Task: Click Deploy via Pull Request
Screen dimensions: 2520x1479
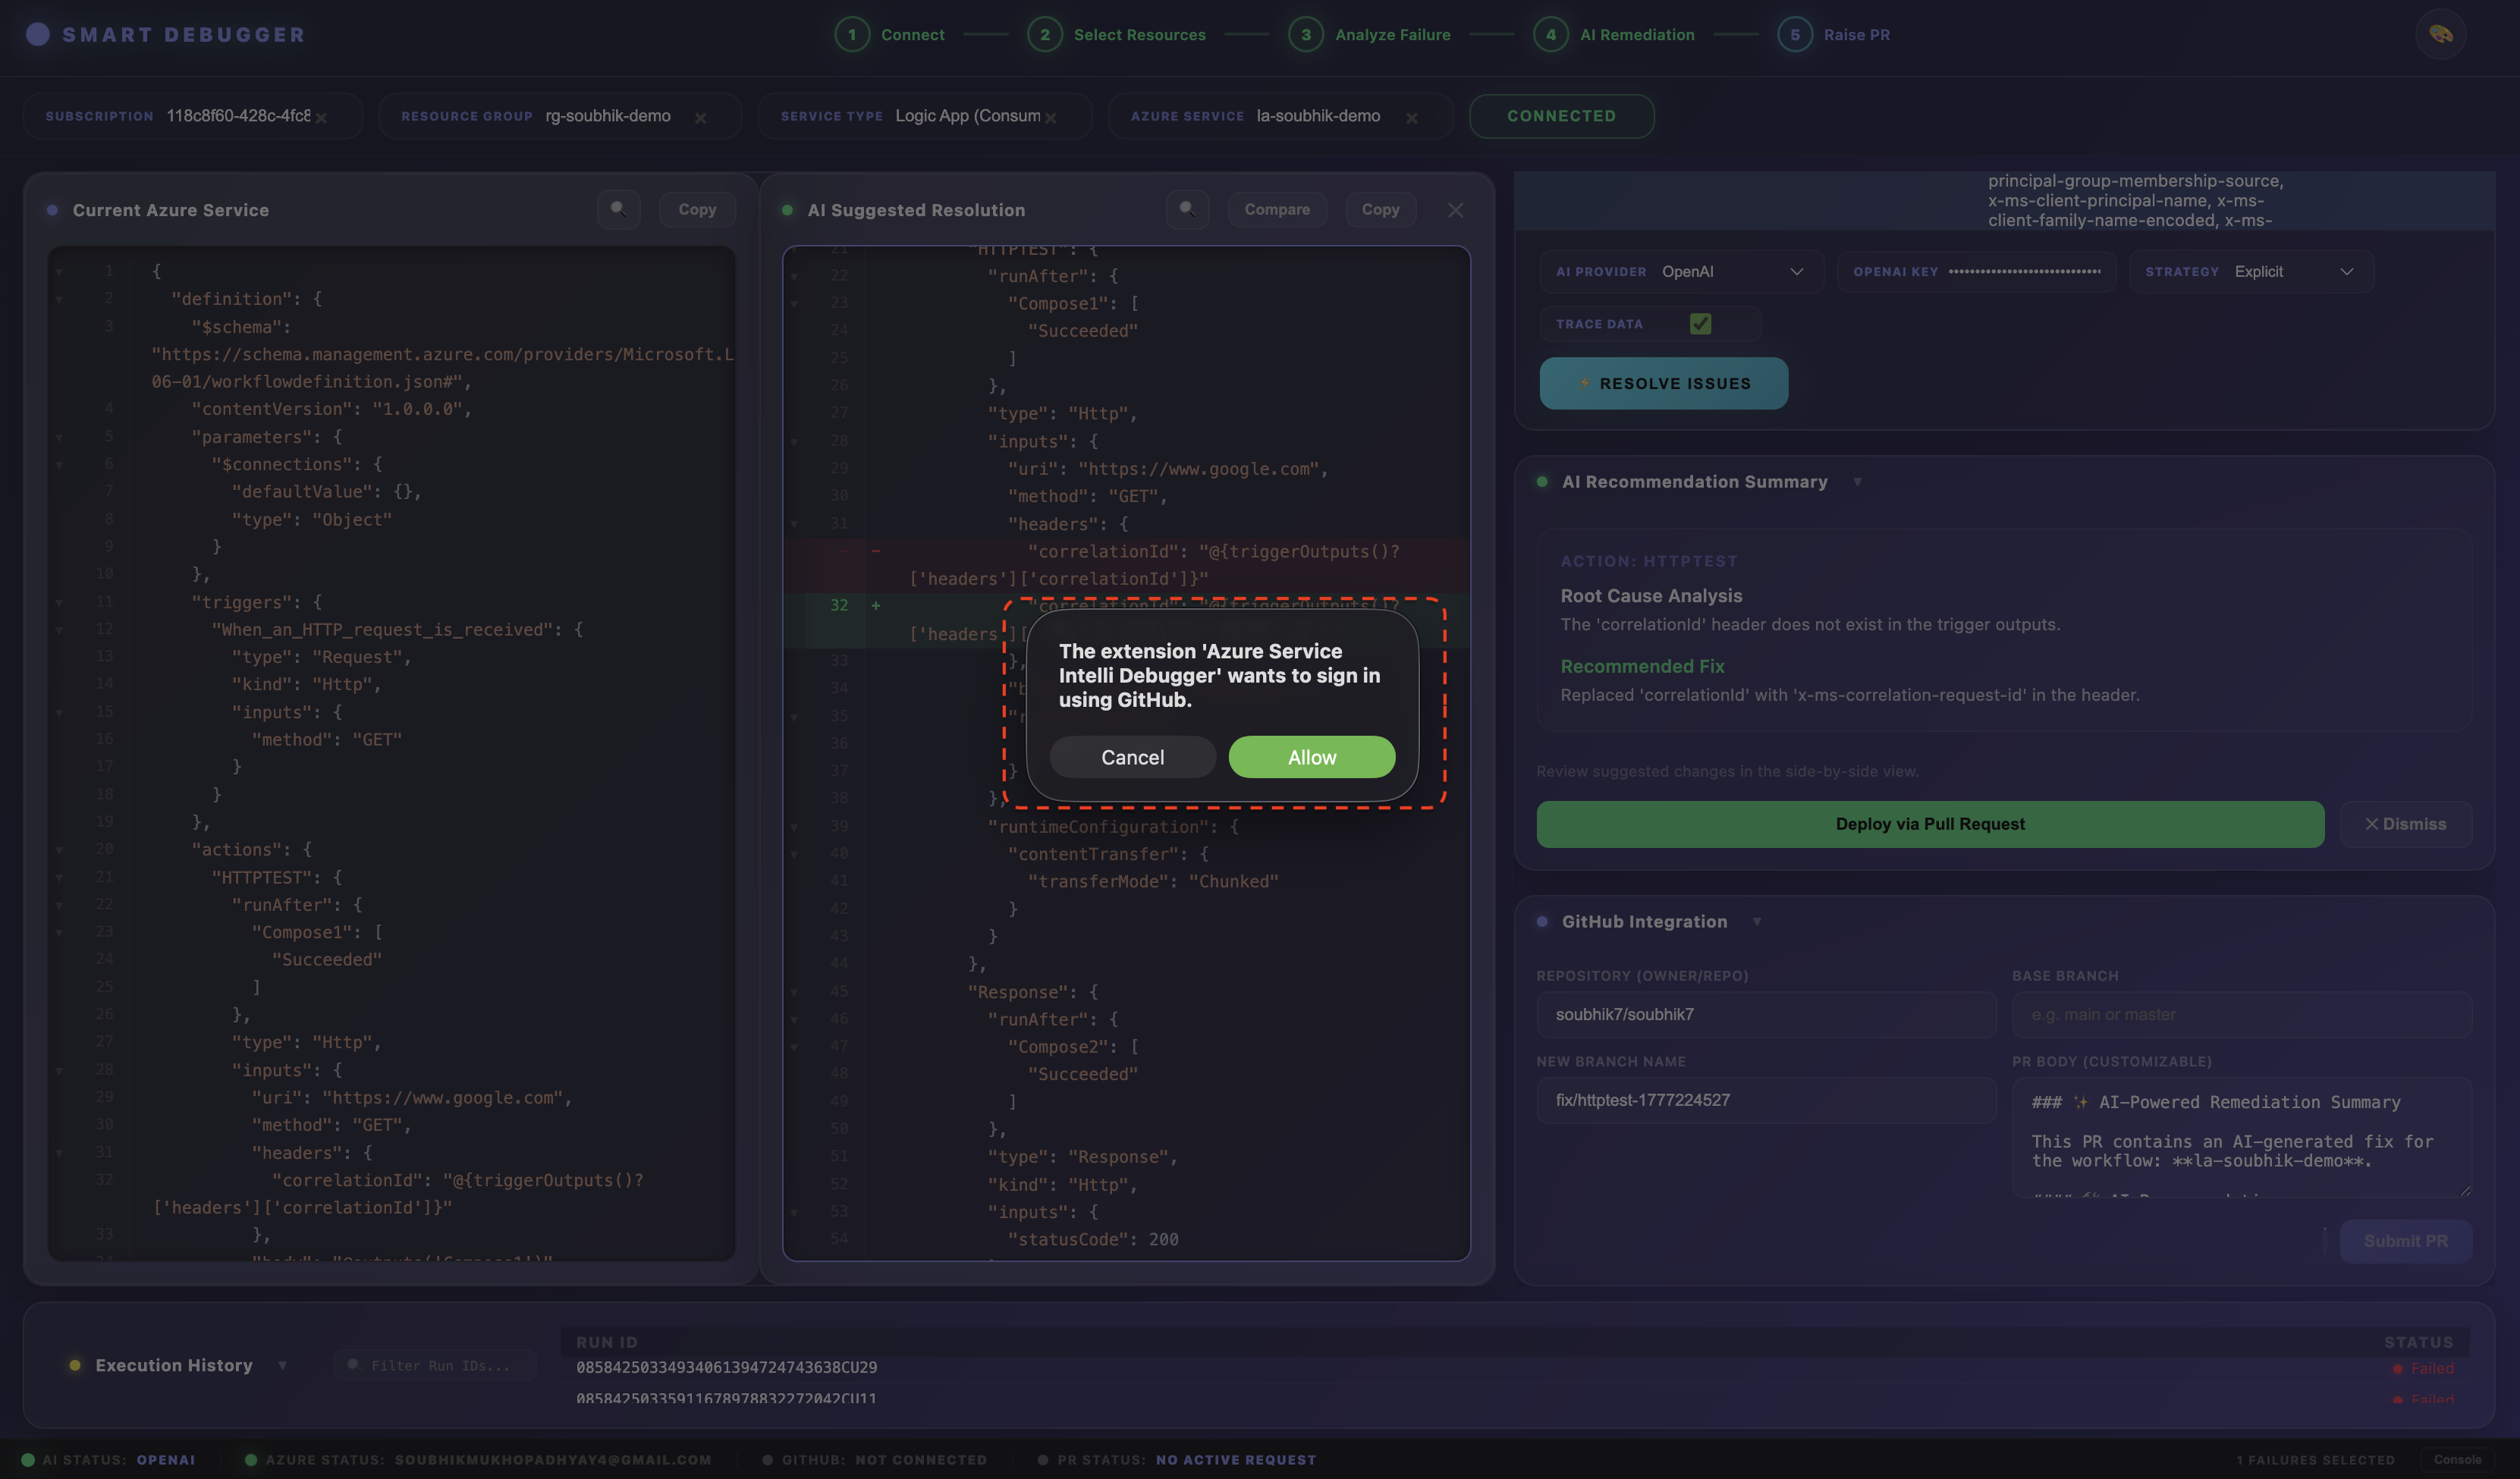Action: point(1930,824)
